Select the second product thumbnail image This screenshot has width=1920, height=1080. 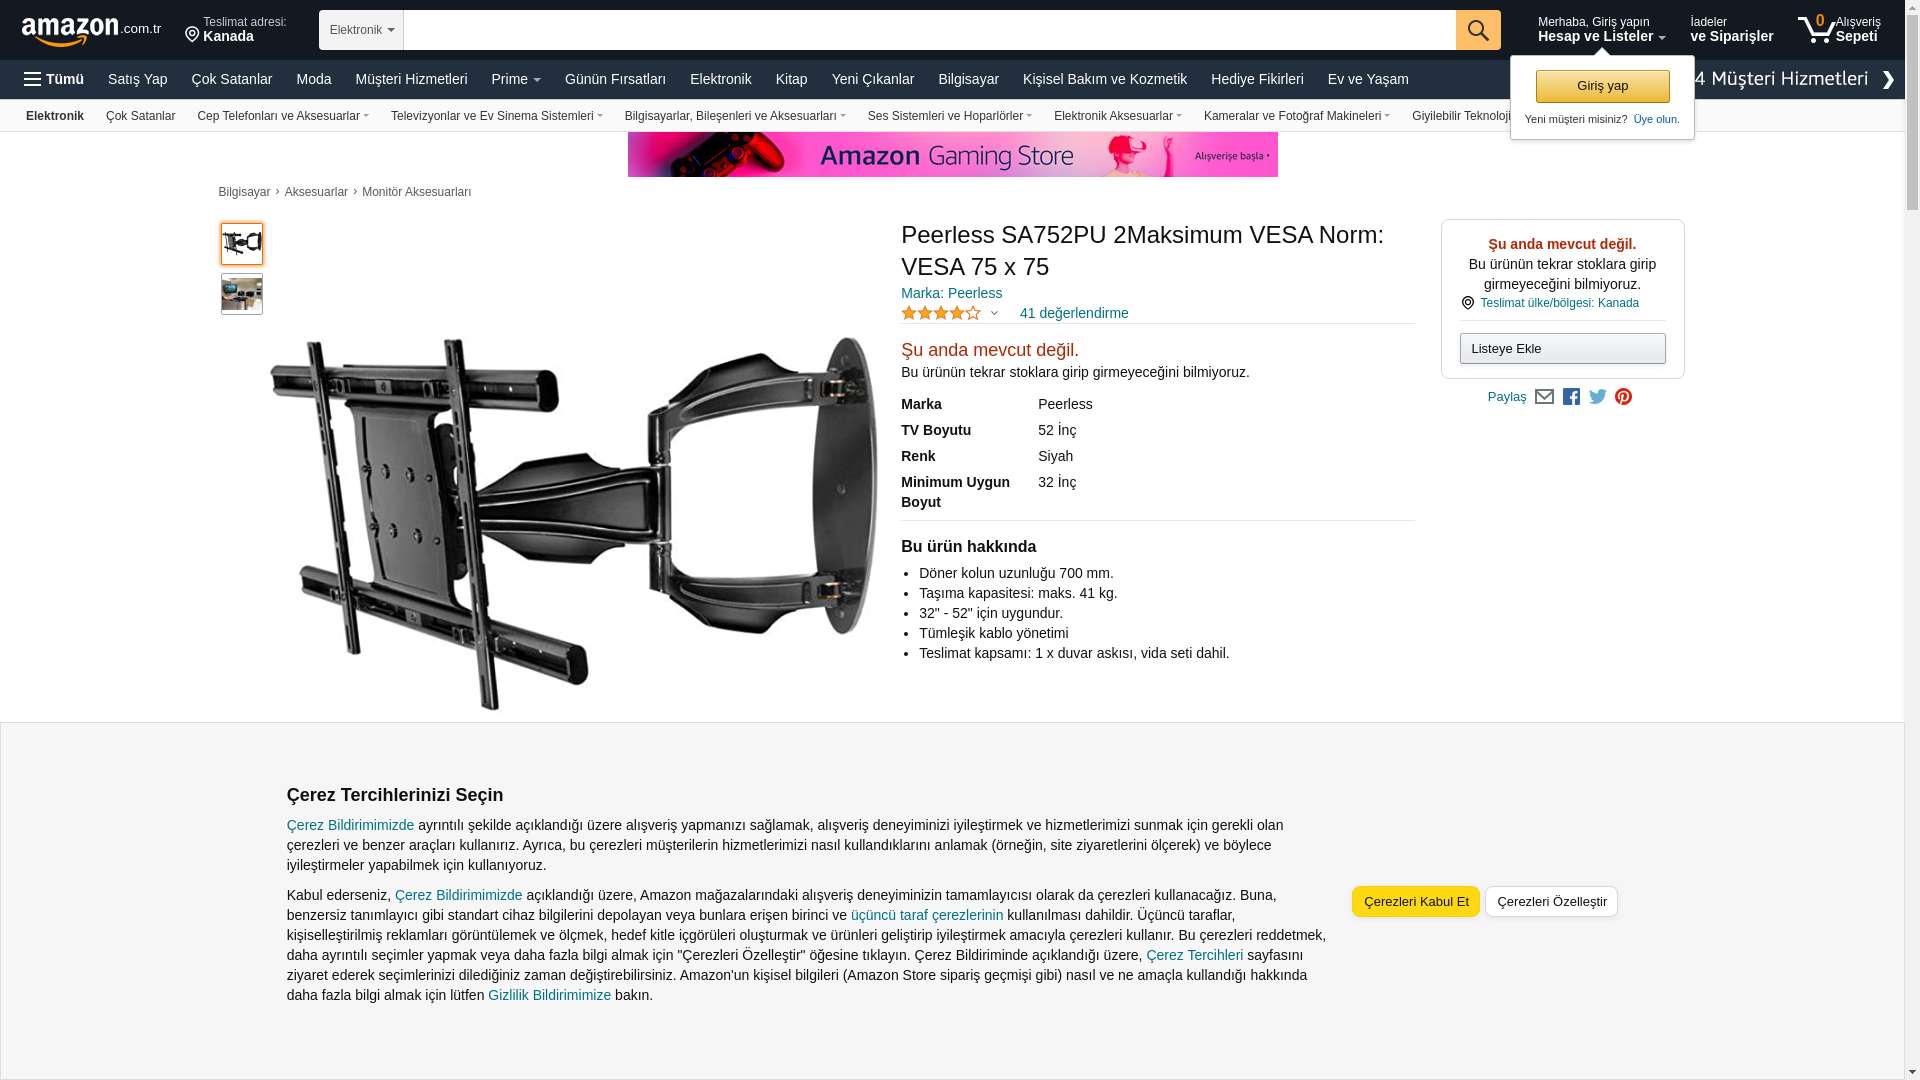[242, 294]
